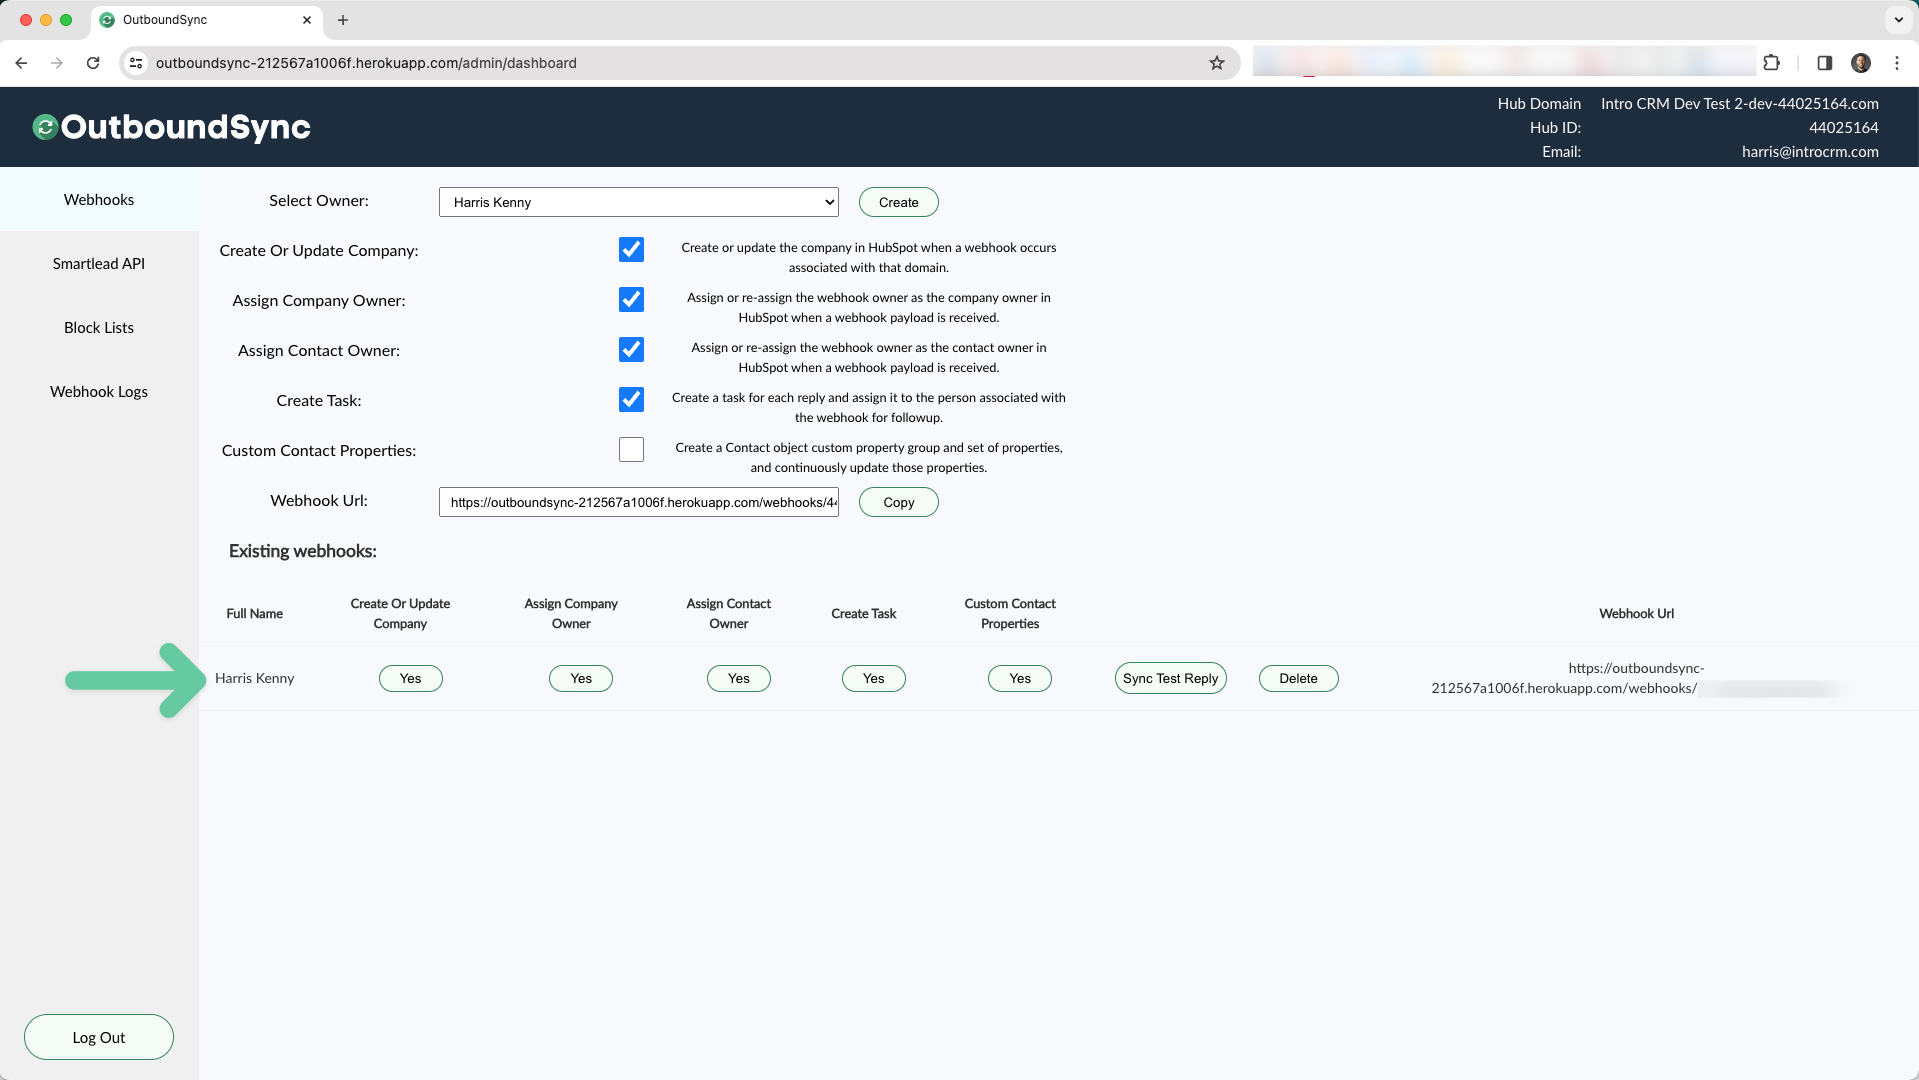
Task: Expand the tab search chevron
Action: (x=1898, y=20)
